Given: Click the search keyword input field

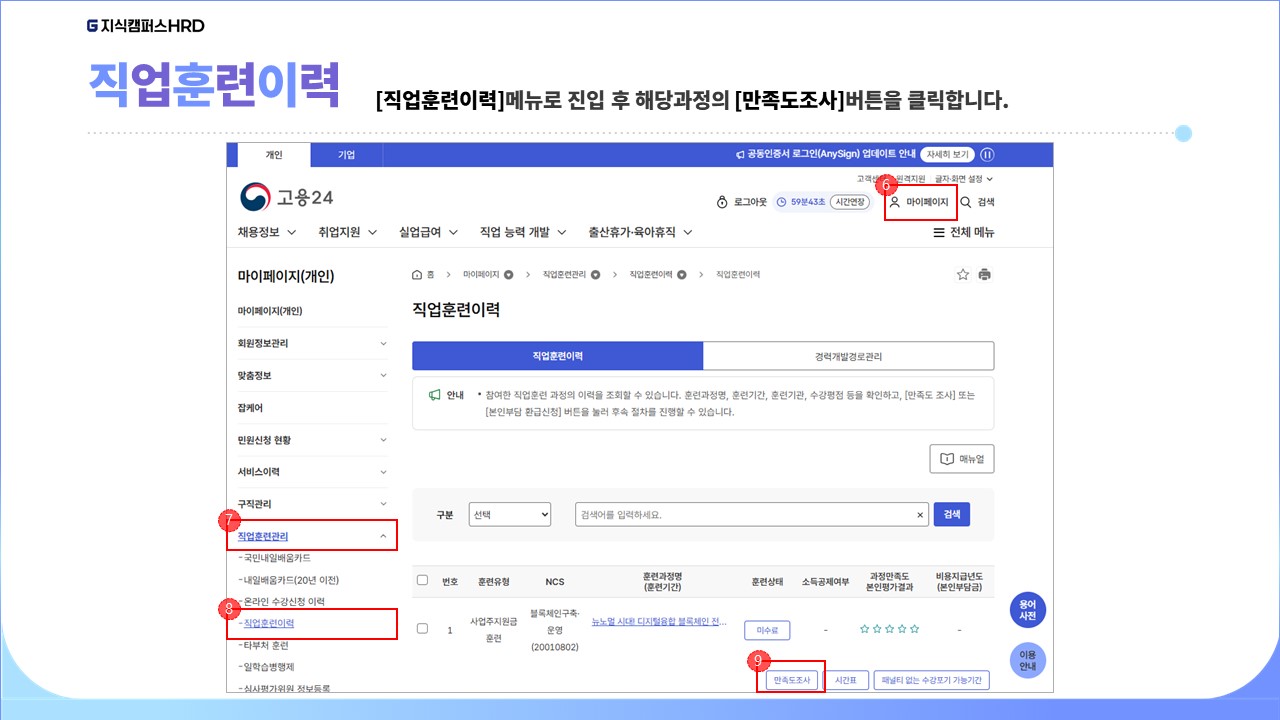Looking at the screenshot, I should pyautogui.click(x=745, y=514).
